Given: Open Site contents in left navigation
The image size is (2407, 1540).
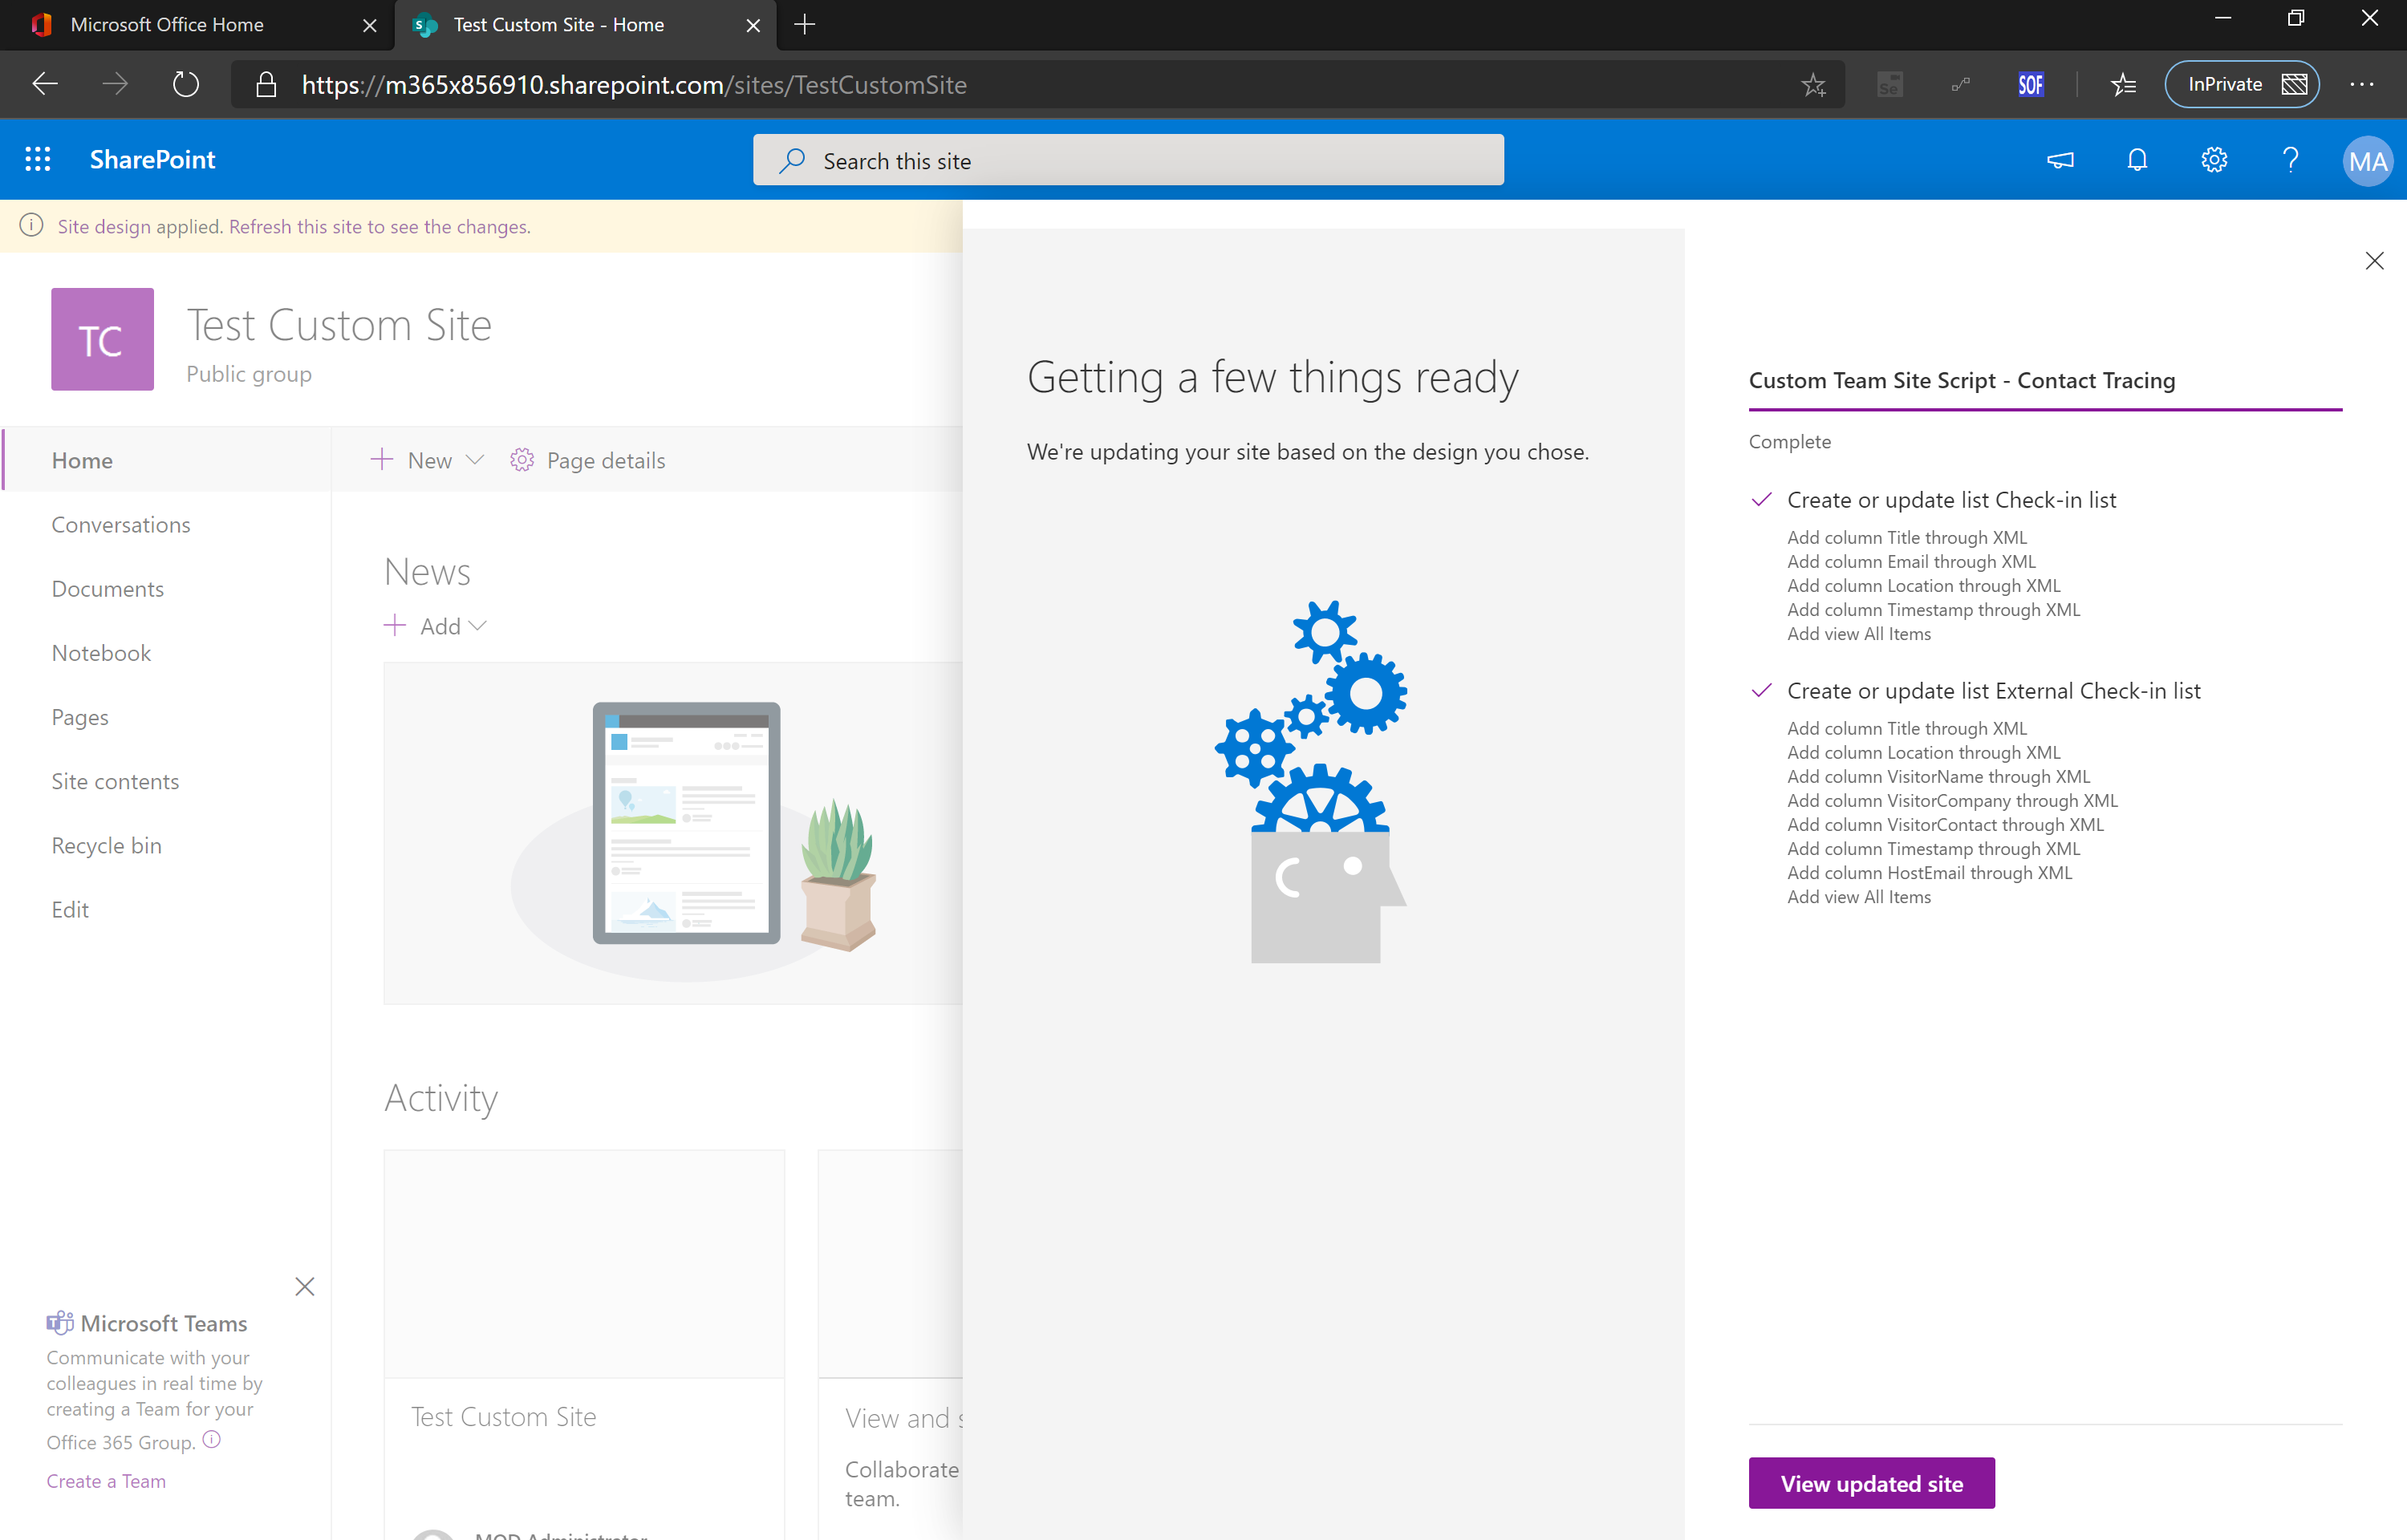Looking at the screenshot, I should pos(115,781).
